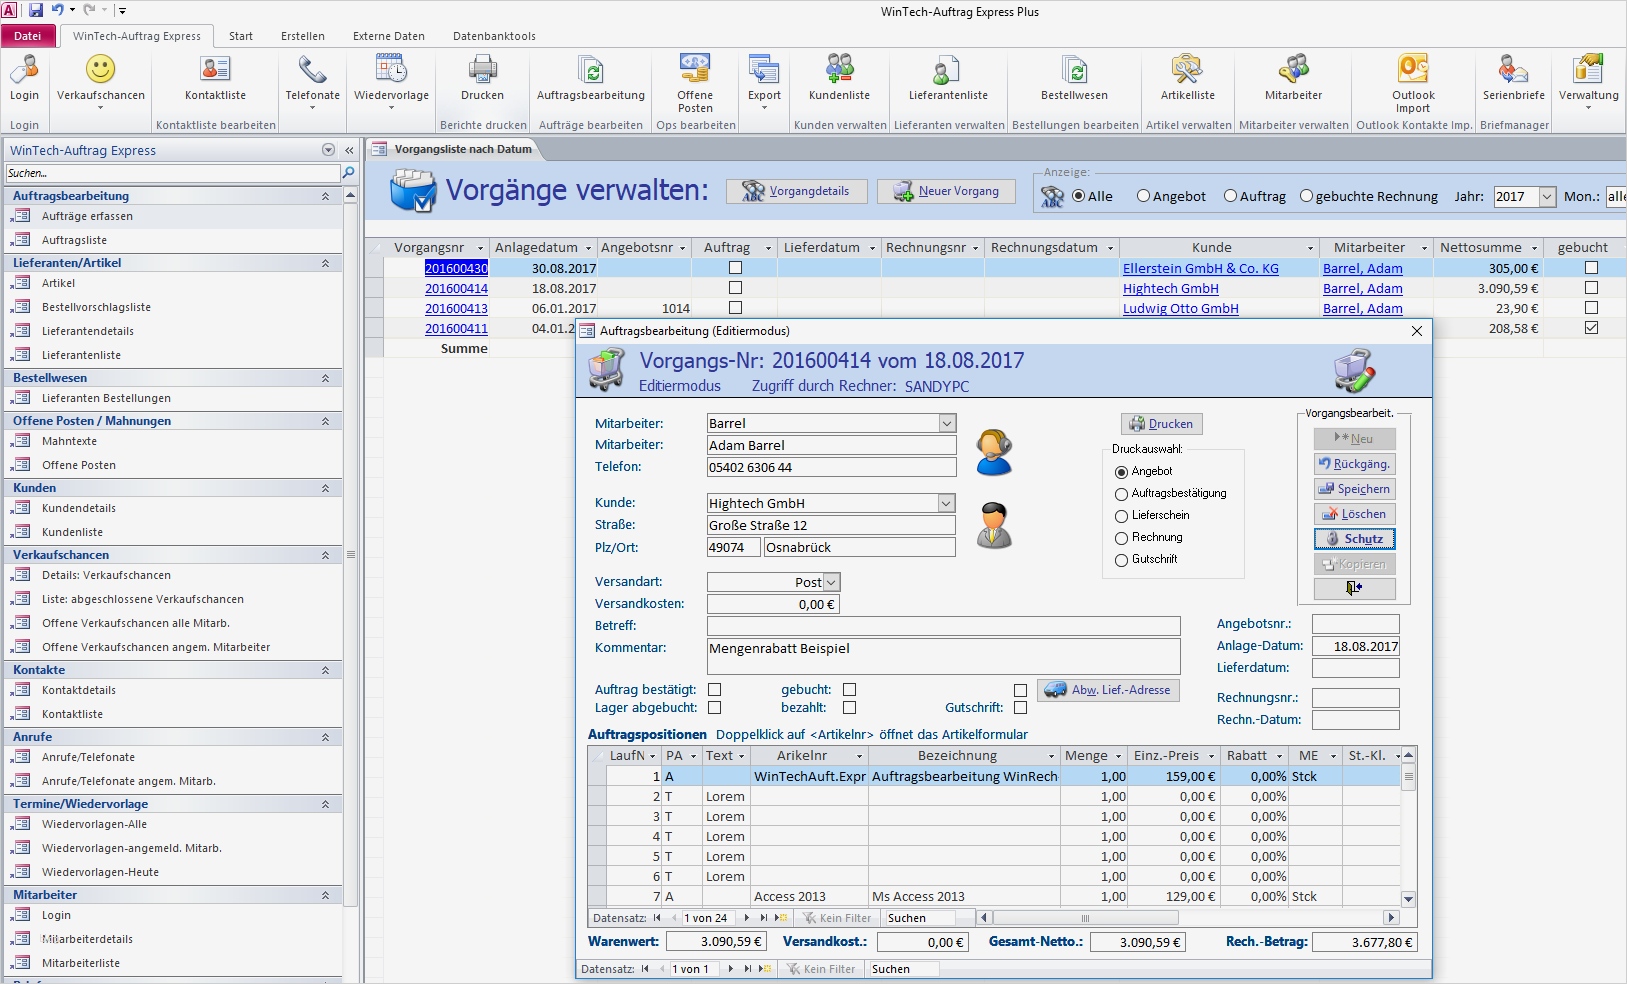This screenshot has height=984, width=1627.
Task: Click the Speichern button
Action: click(1354, 489)
